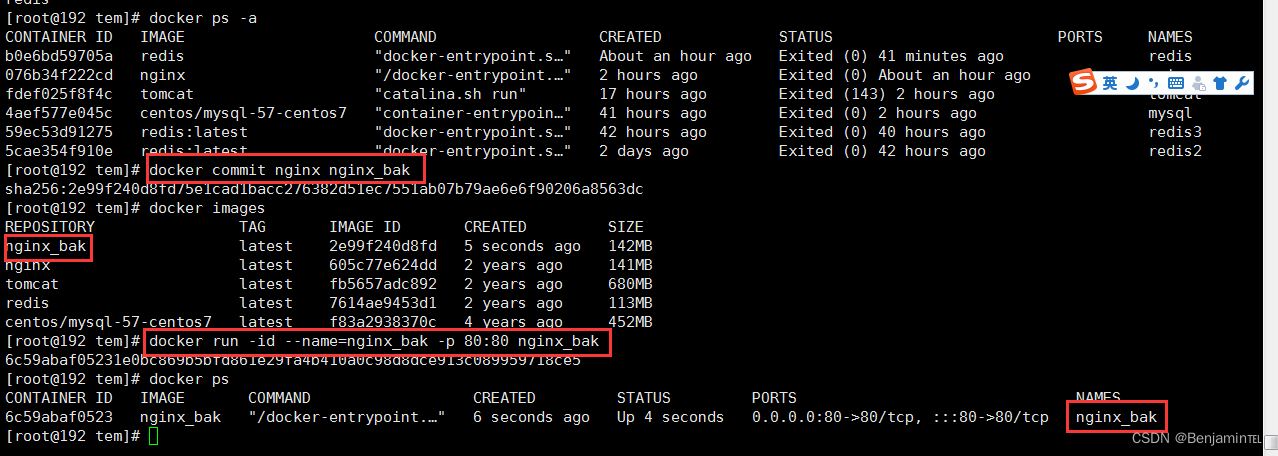Click the PORTS header in the last table

pos(774,398)
